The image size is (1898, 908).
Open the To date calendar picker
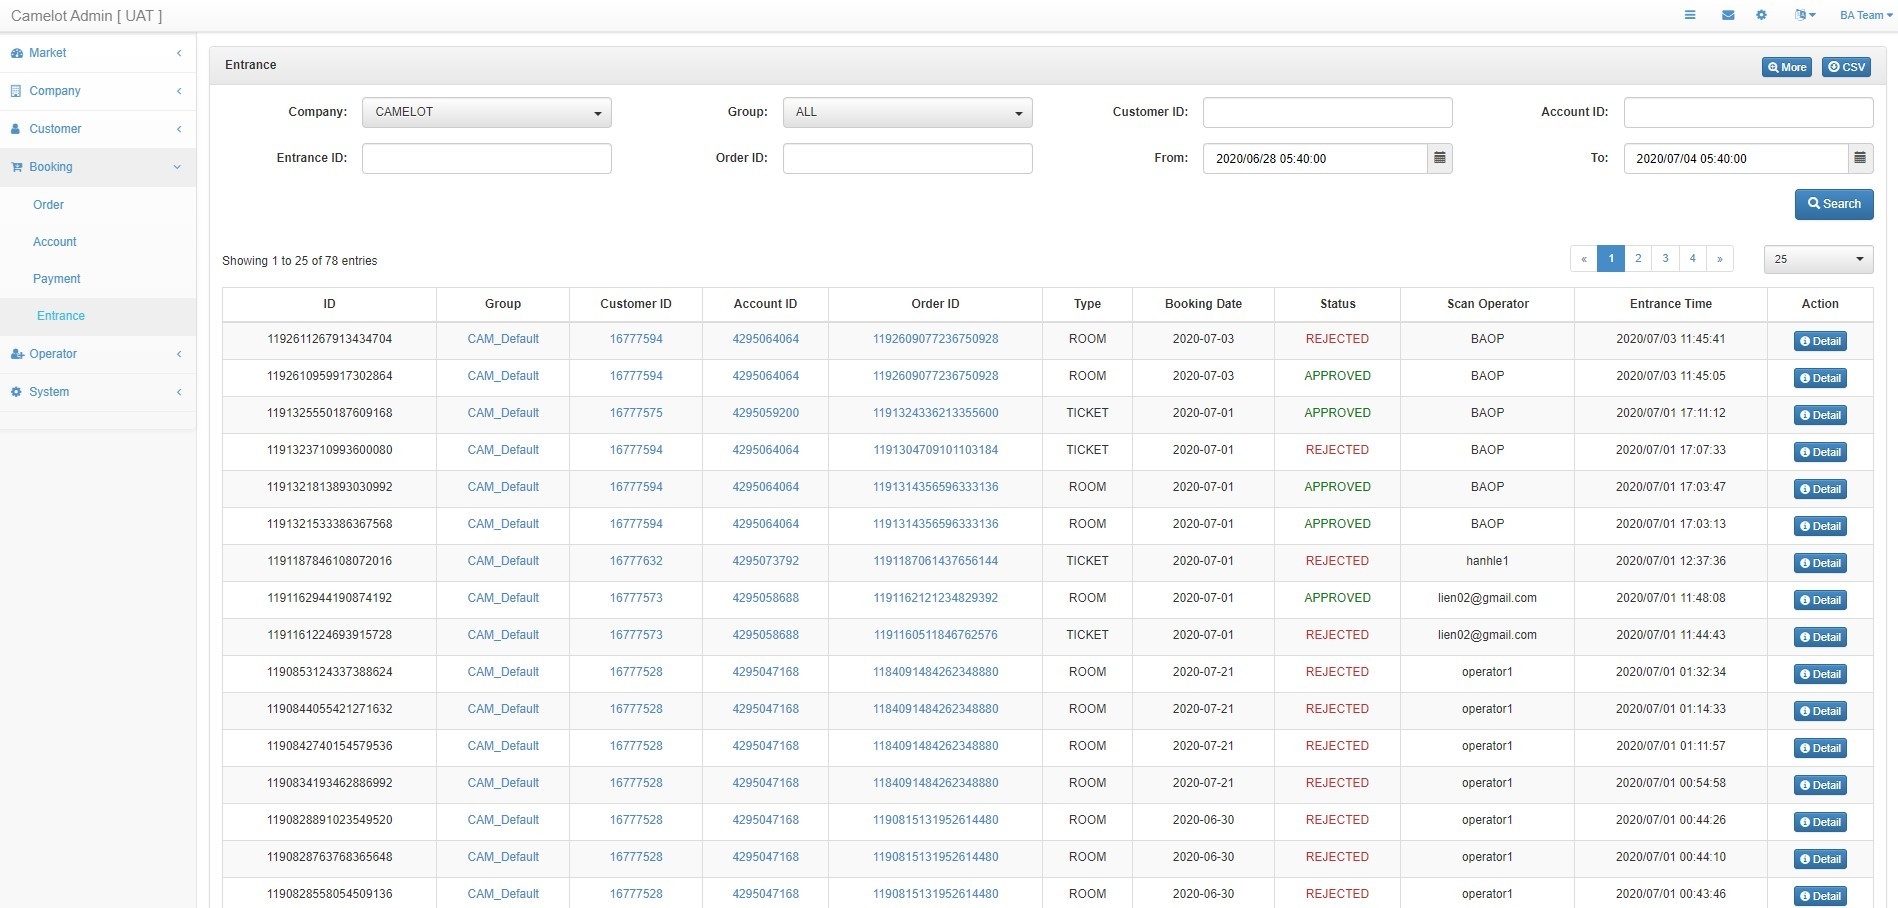tap(1860, 158)
